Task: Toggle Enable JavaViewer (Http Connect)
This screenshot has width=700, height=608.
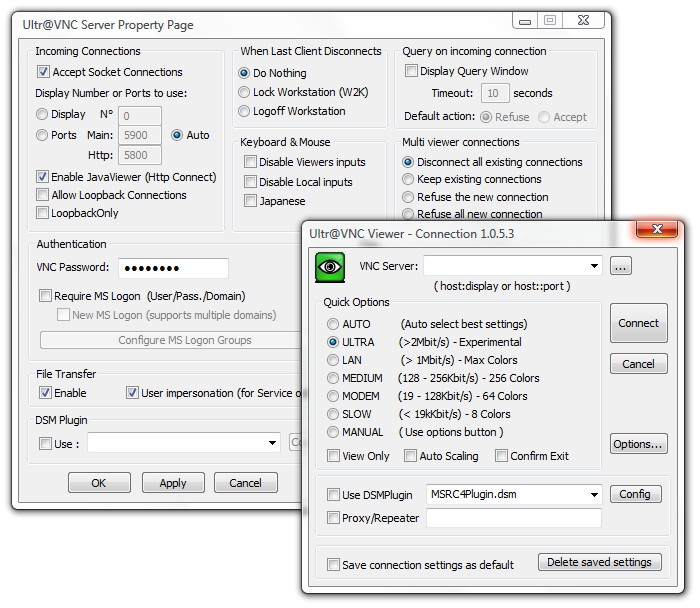Action: [x=42, y=177]
